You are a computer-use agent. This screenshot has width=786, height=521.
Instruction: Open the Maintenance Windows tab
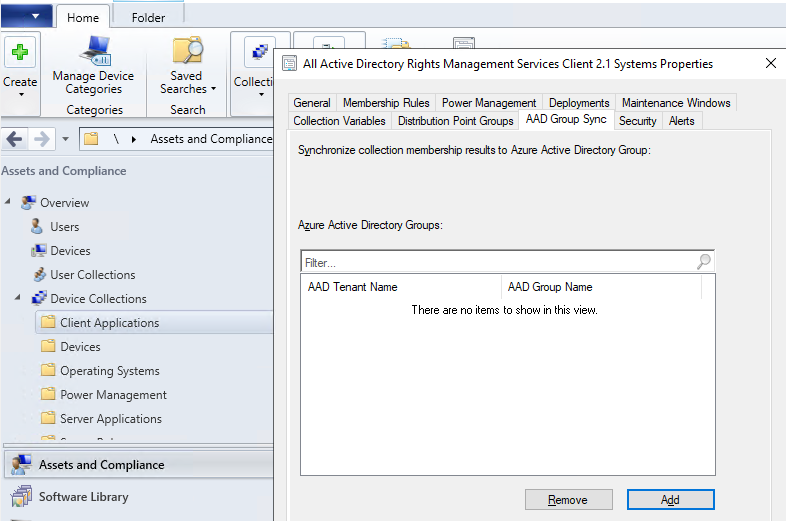pyautogui.click(x=676, y=103)
